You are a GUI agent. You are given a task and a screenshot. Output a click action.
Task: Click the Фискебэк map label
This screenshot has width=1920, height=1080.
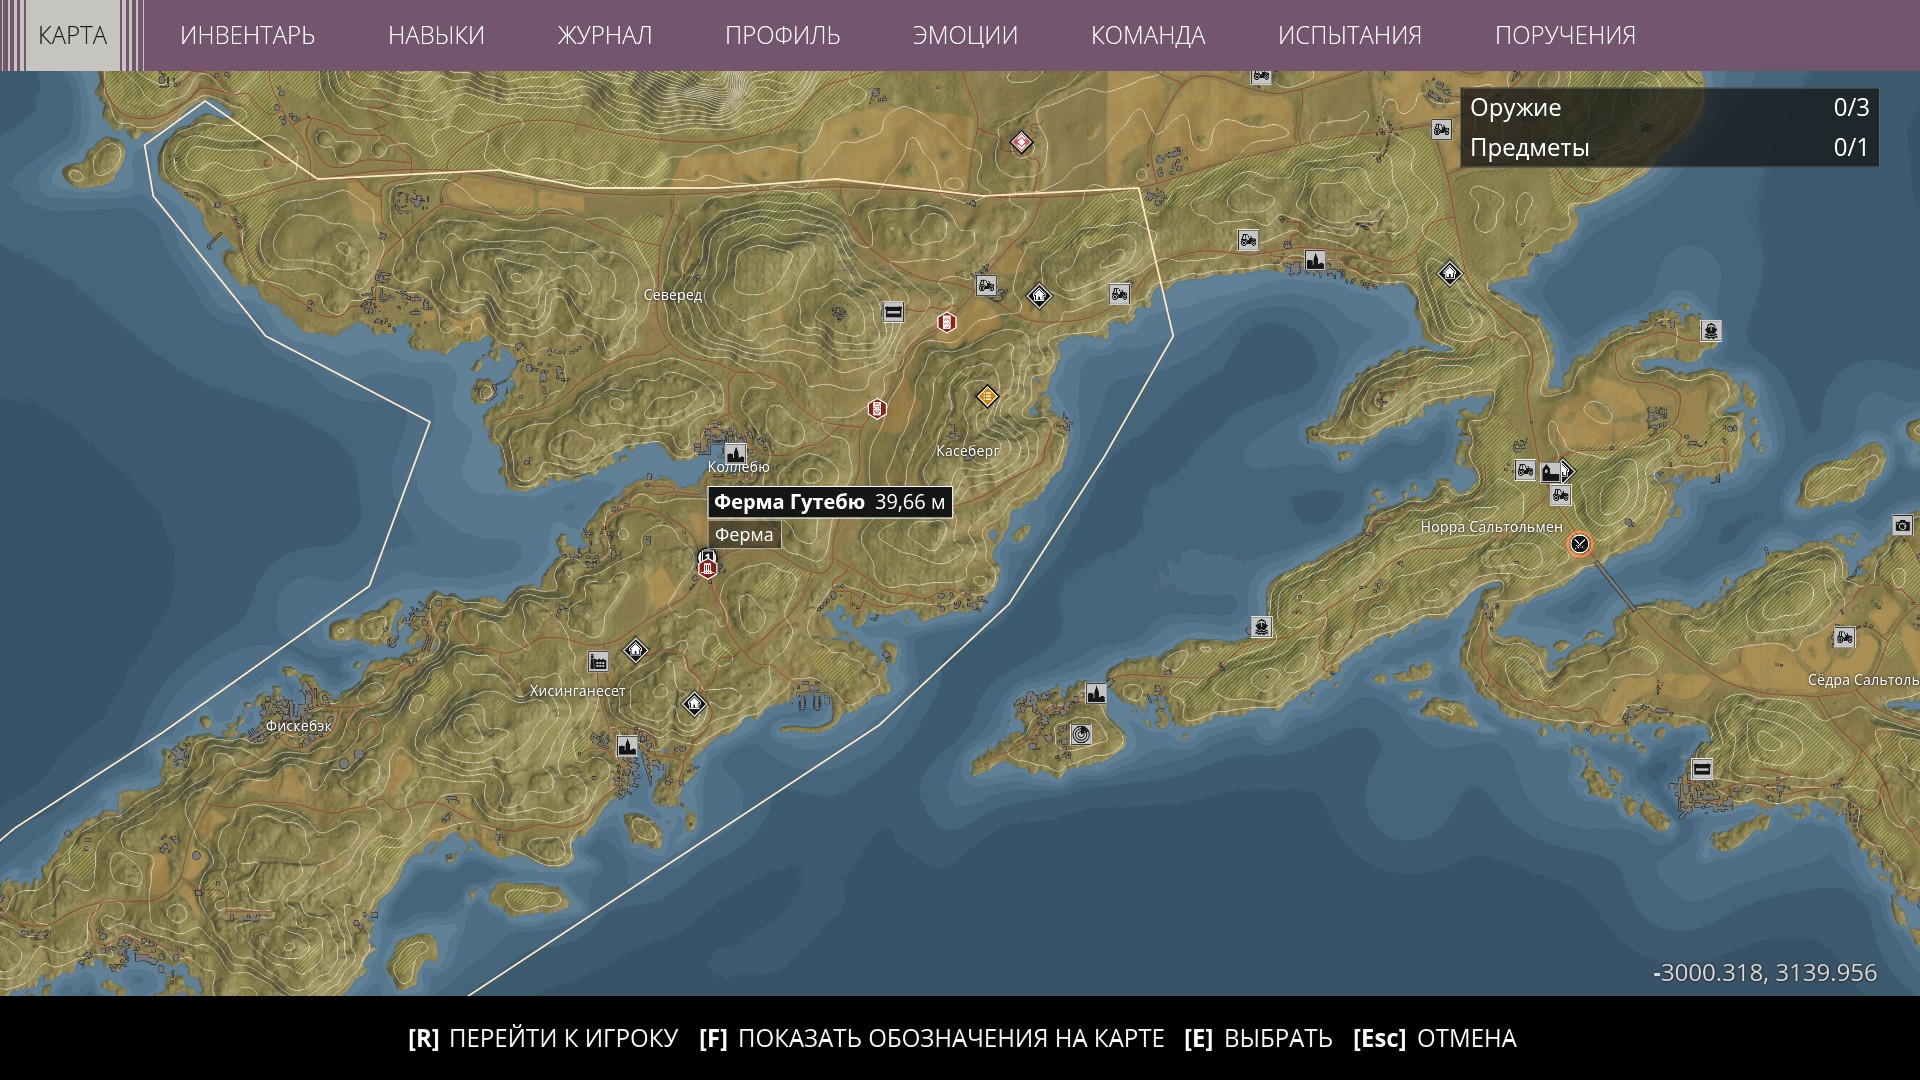pos(298,726)
